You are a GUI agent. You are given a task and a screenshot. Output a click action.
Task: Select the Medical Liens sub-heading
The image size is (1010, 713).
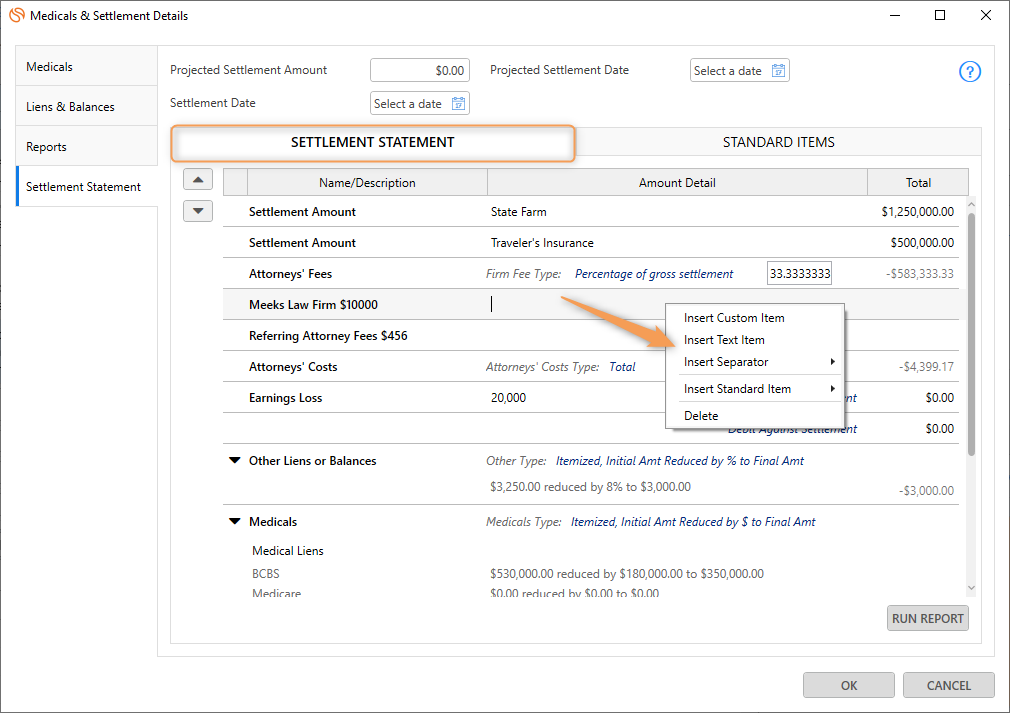point(288,551)
